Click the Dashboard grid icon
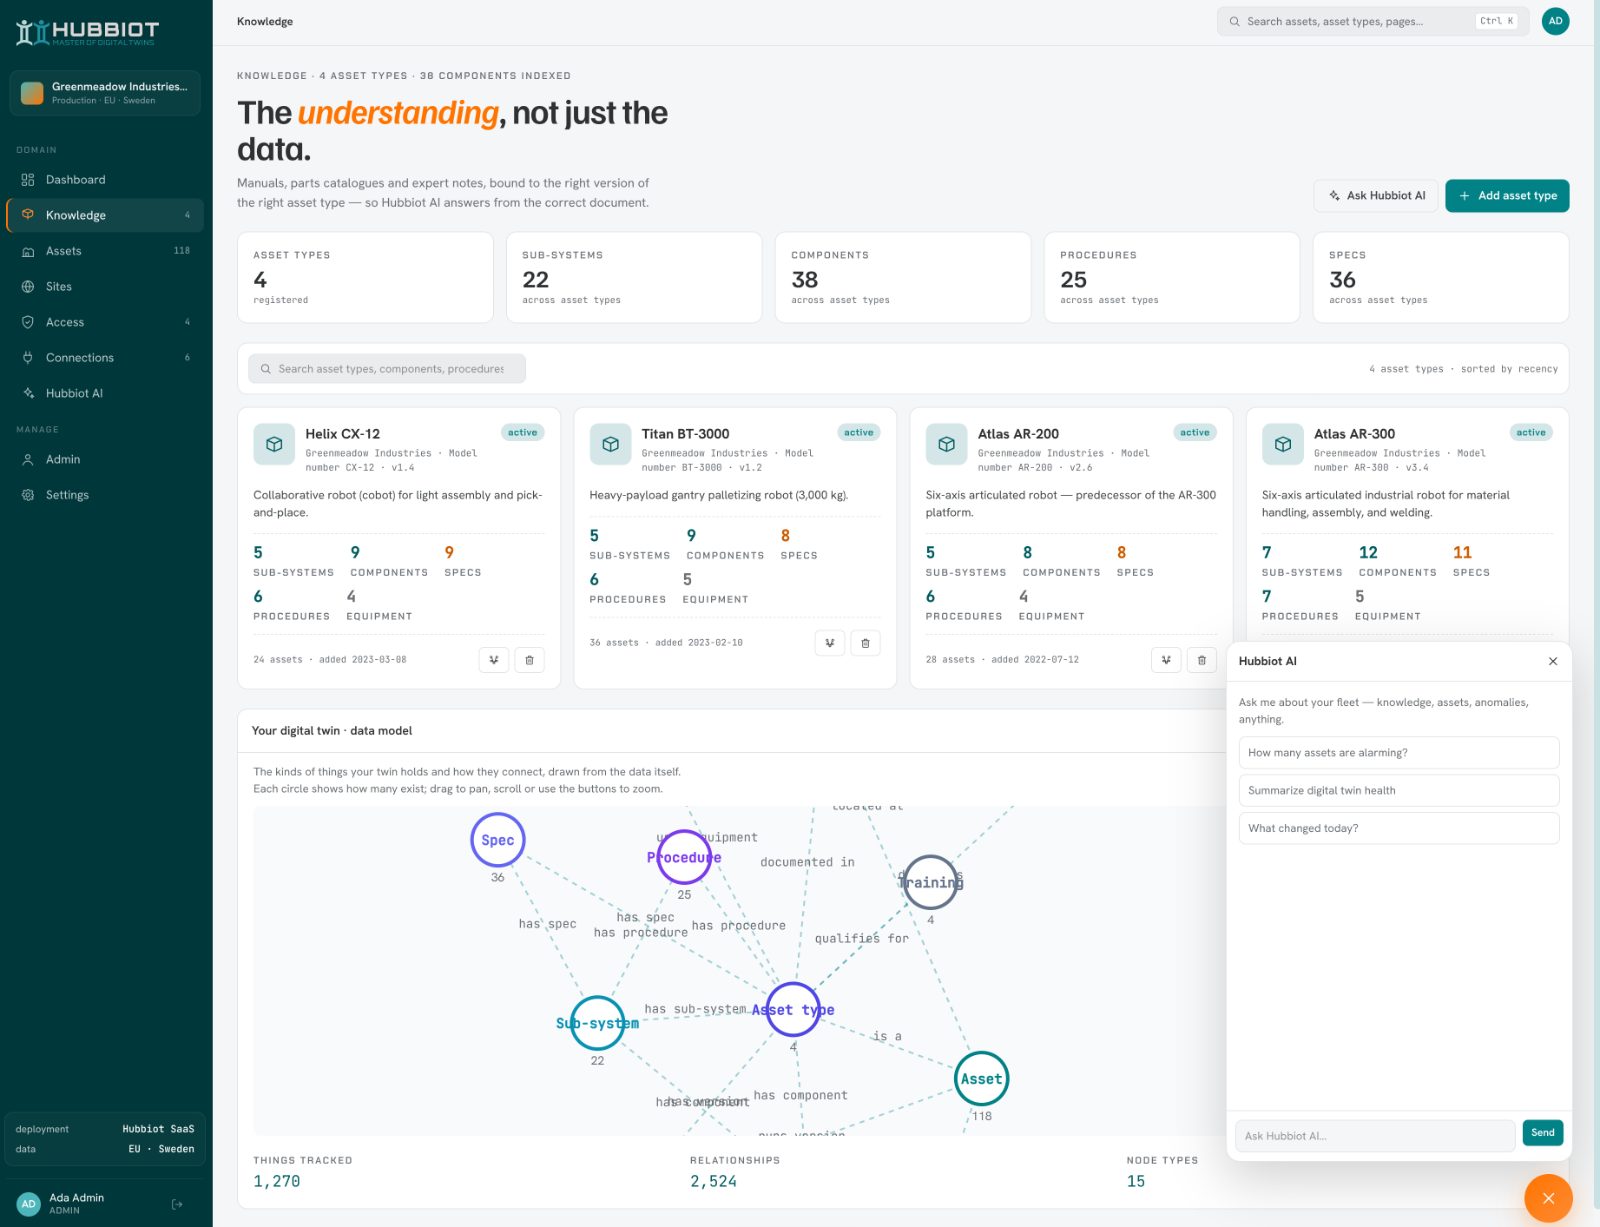 (28, 180)
